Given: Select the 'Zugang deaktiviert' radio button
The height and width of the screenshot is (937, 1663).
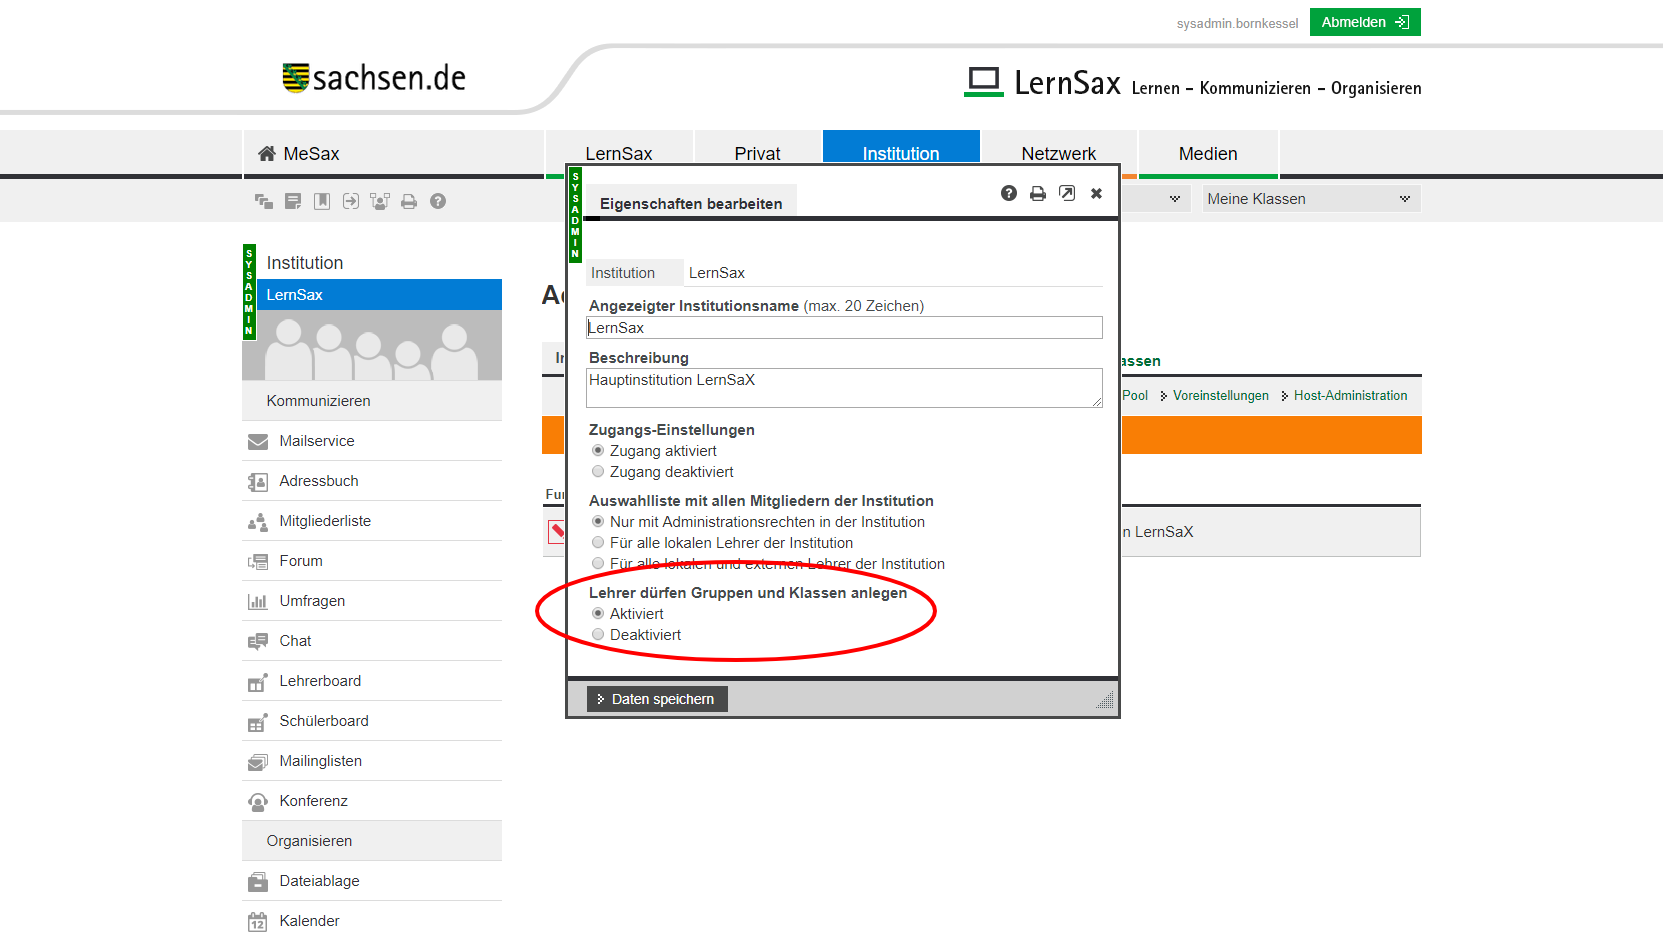Looking at the screenshot, I should tap(598, 472).
